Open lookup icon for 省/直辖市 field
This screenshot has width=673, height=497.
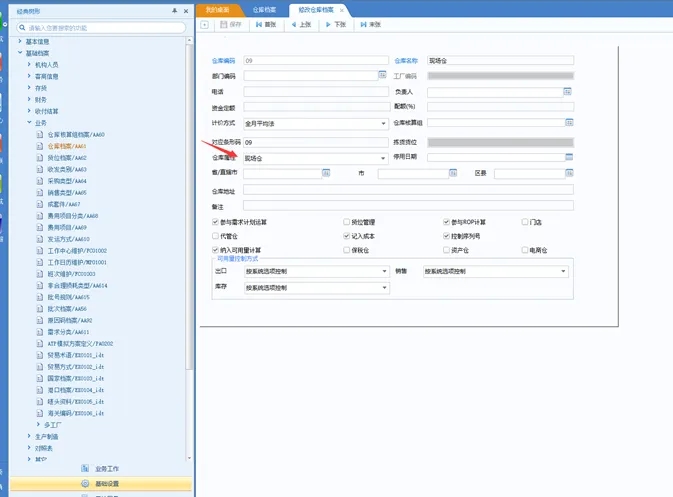pos(326,173)
